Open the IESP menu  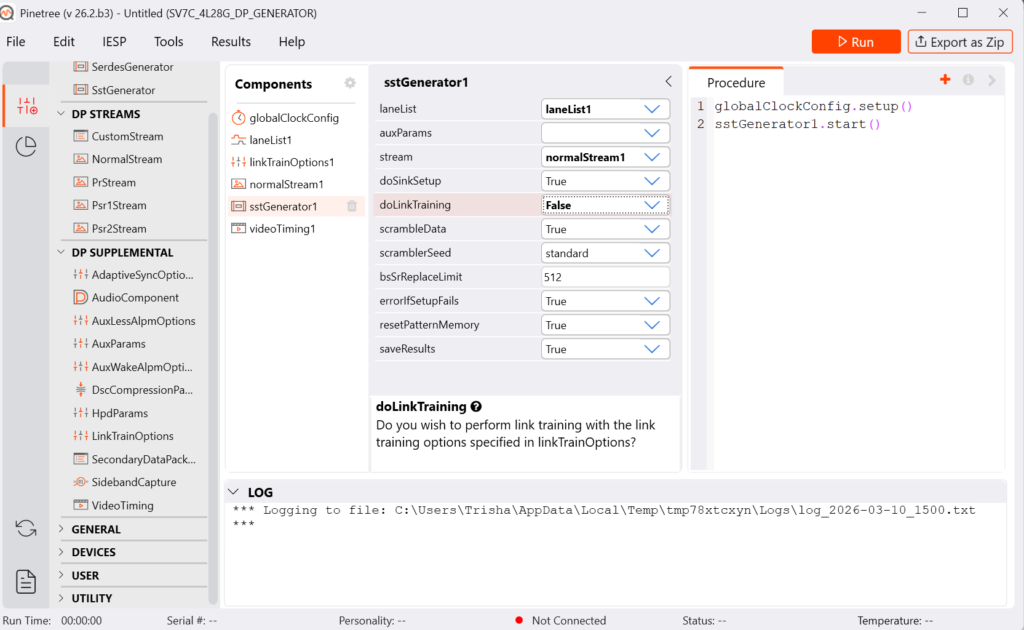coord(114,42)
